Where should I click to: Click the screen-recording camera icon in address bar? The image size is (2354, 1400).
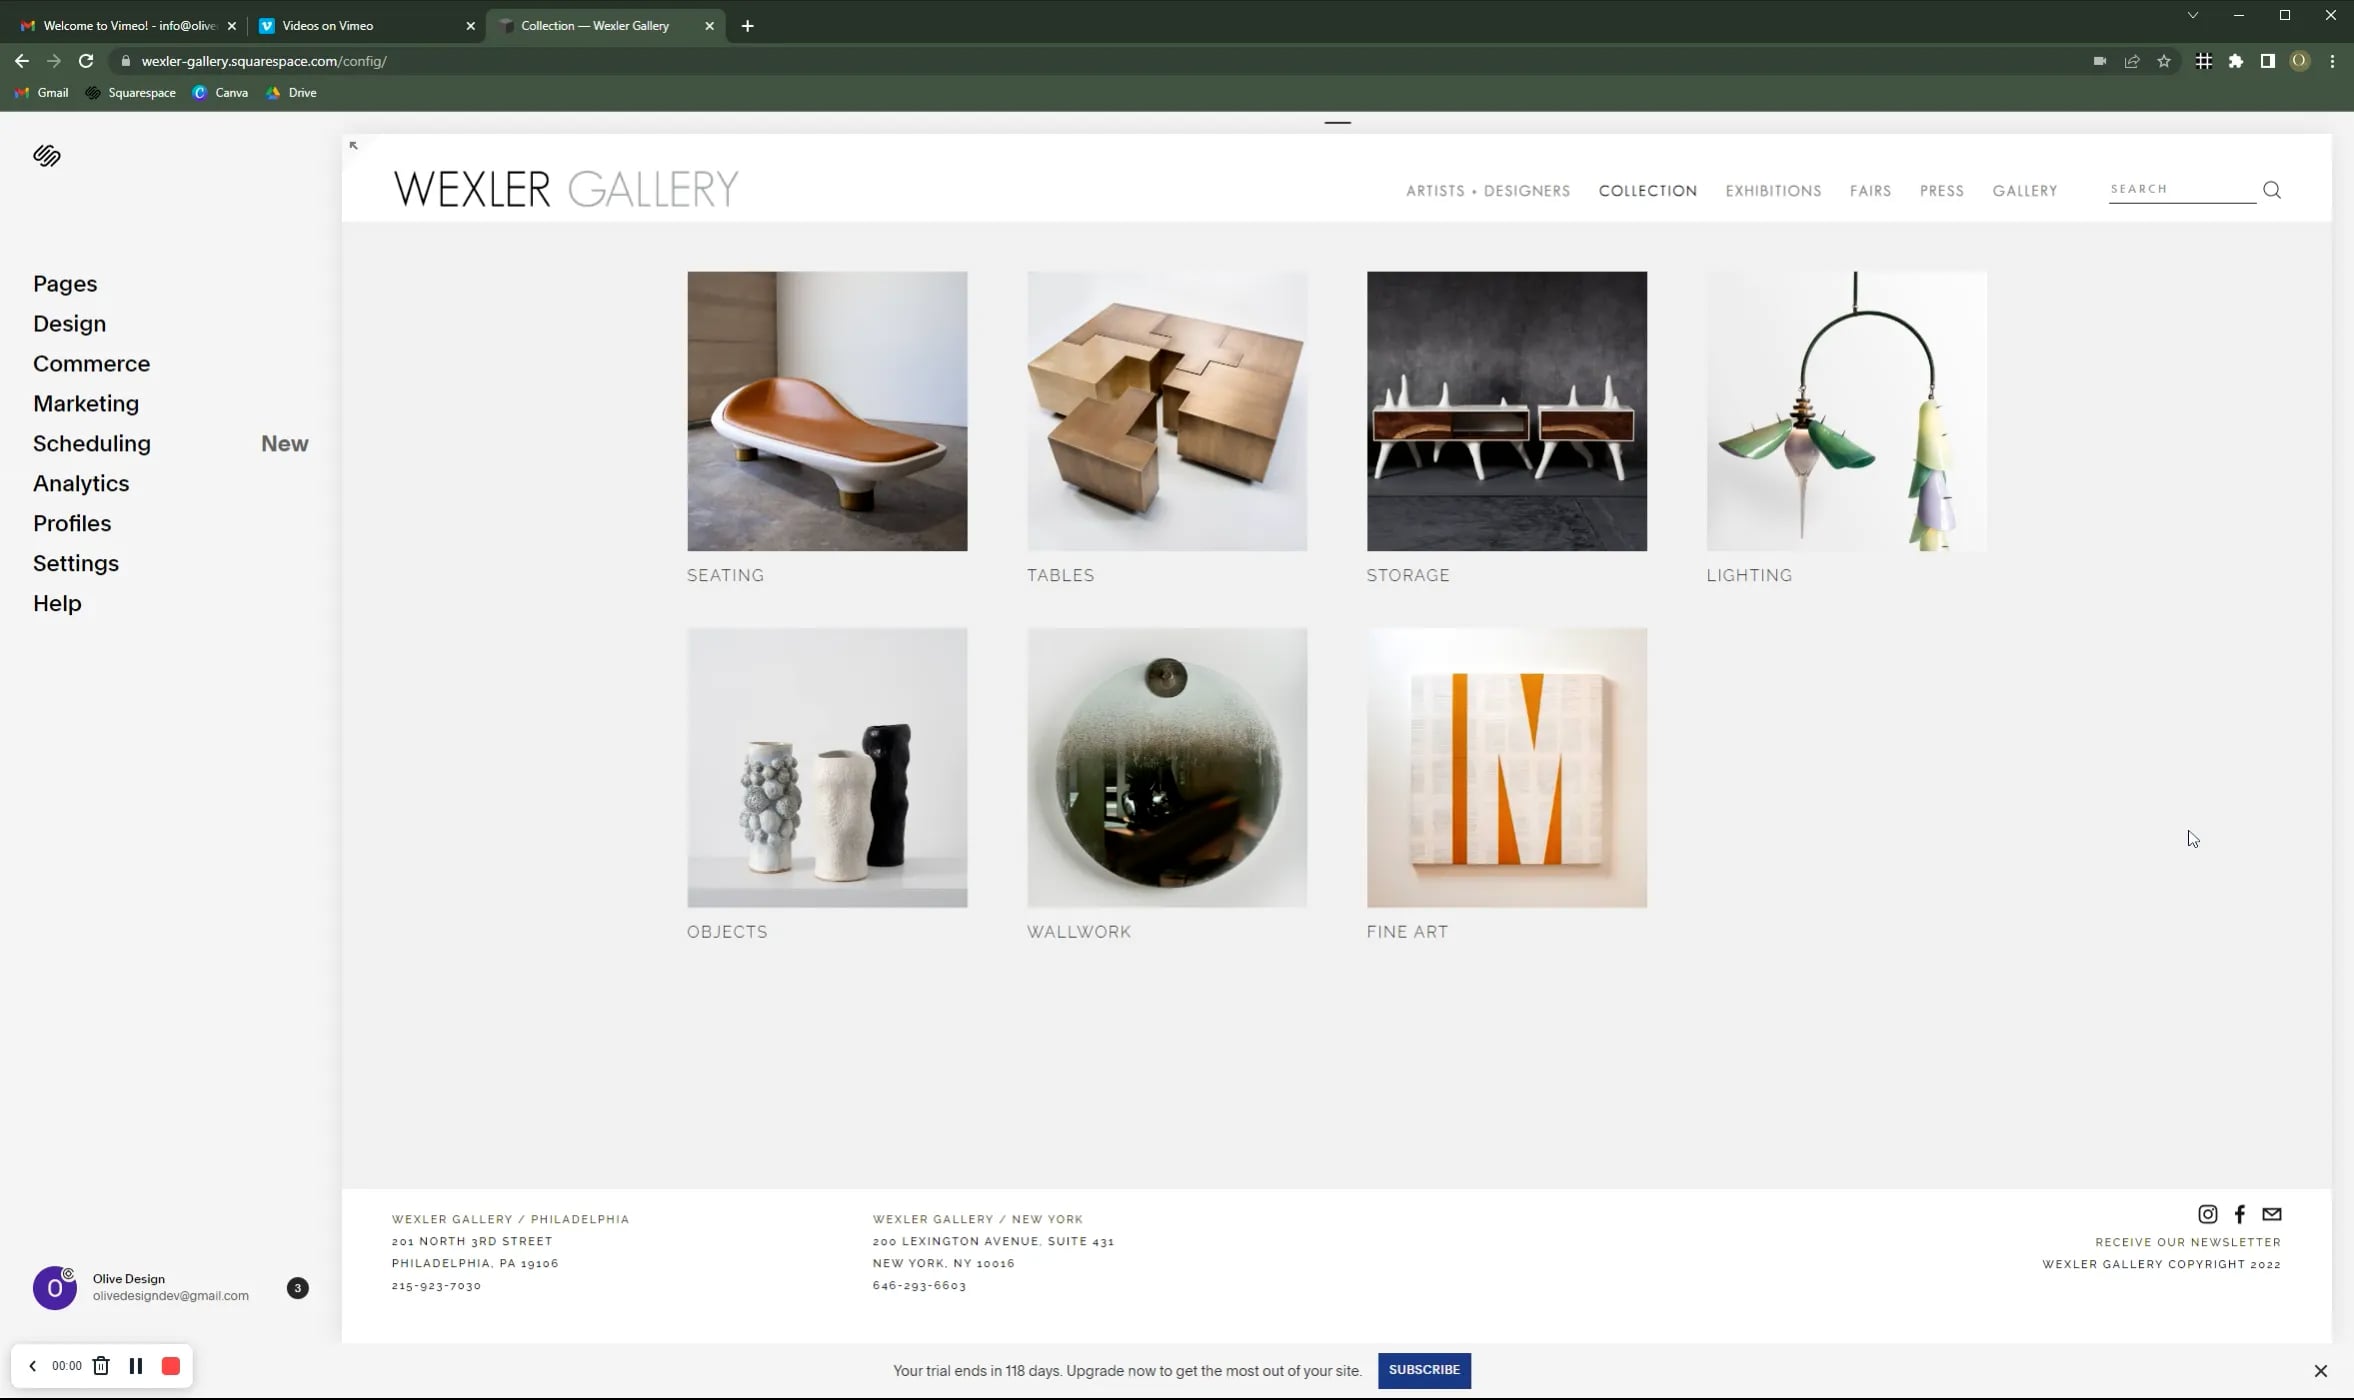2100,60
